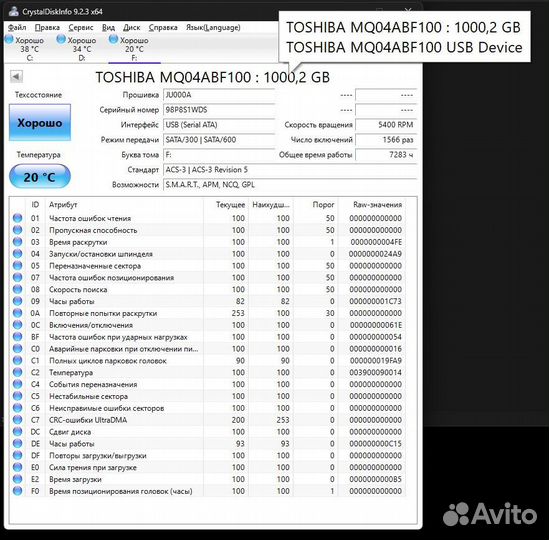Viewport: 549px width, 540px height.
Task: Click the disk title TOSHIBA MQ04ABF100 : 1000,2 GB
Action: point(213,77)
